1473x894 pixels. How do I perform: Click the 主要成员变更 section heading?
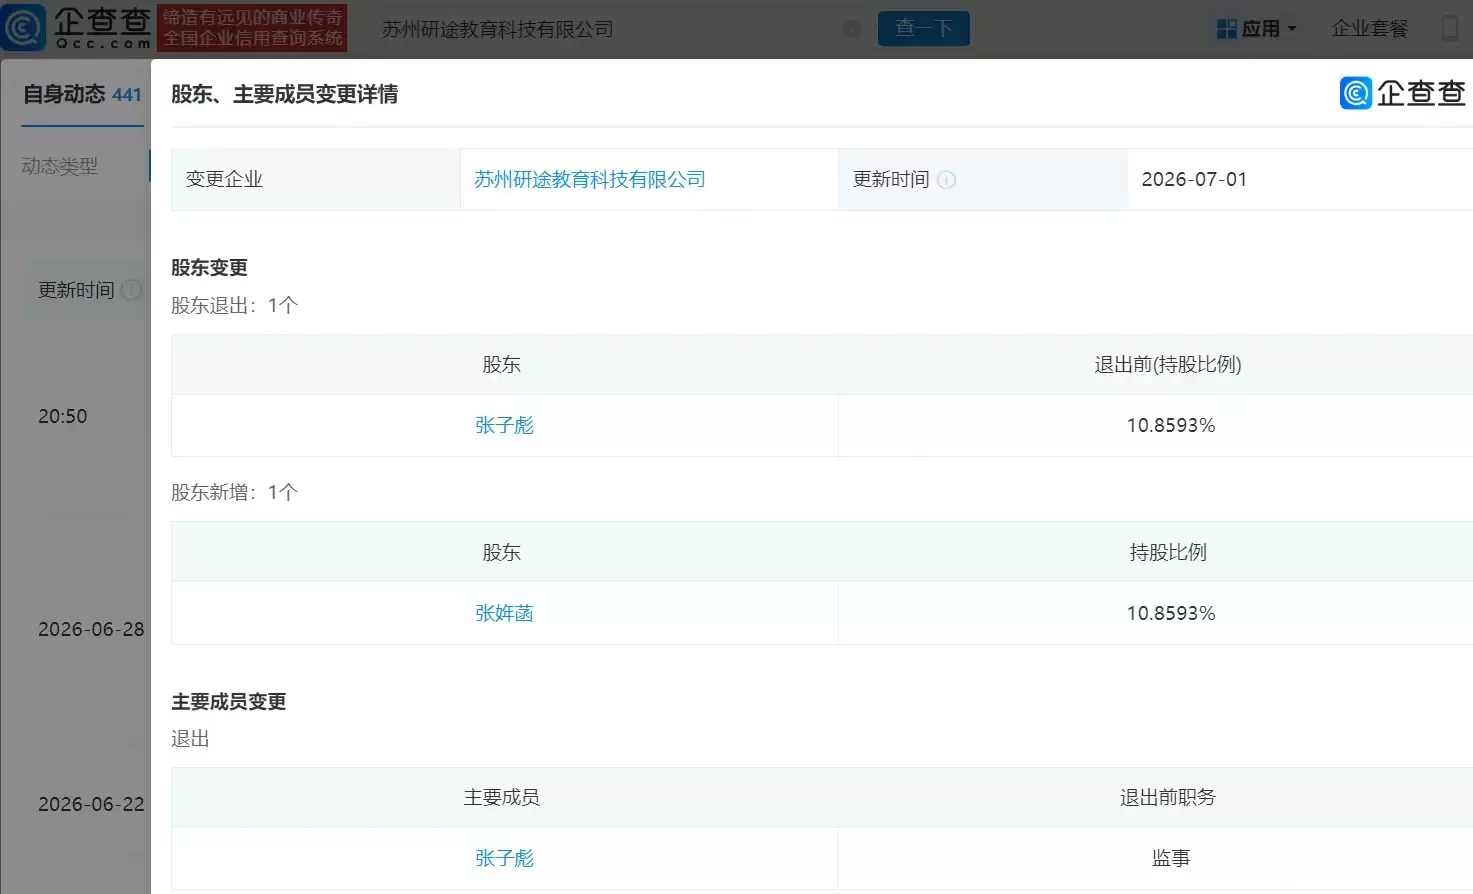tap(228, 701)
